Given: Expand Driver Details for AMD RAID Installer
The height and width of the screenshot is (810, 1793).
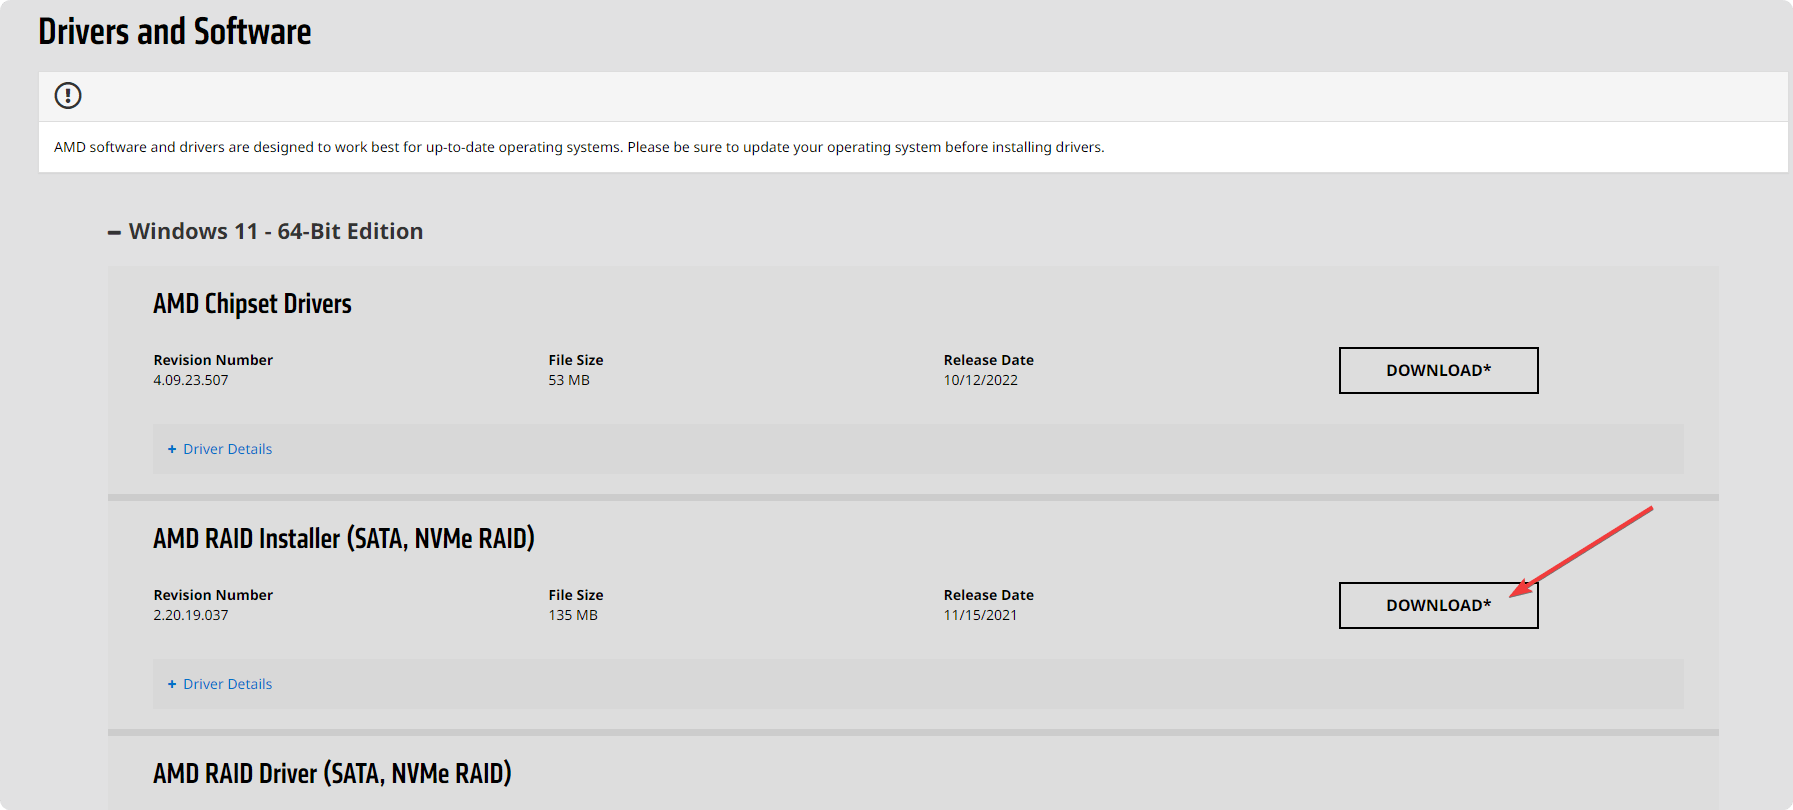Looking at the screenshot, I should 220,684.
